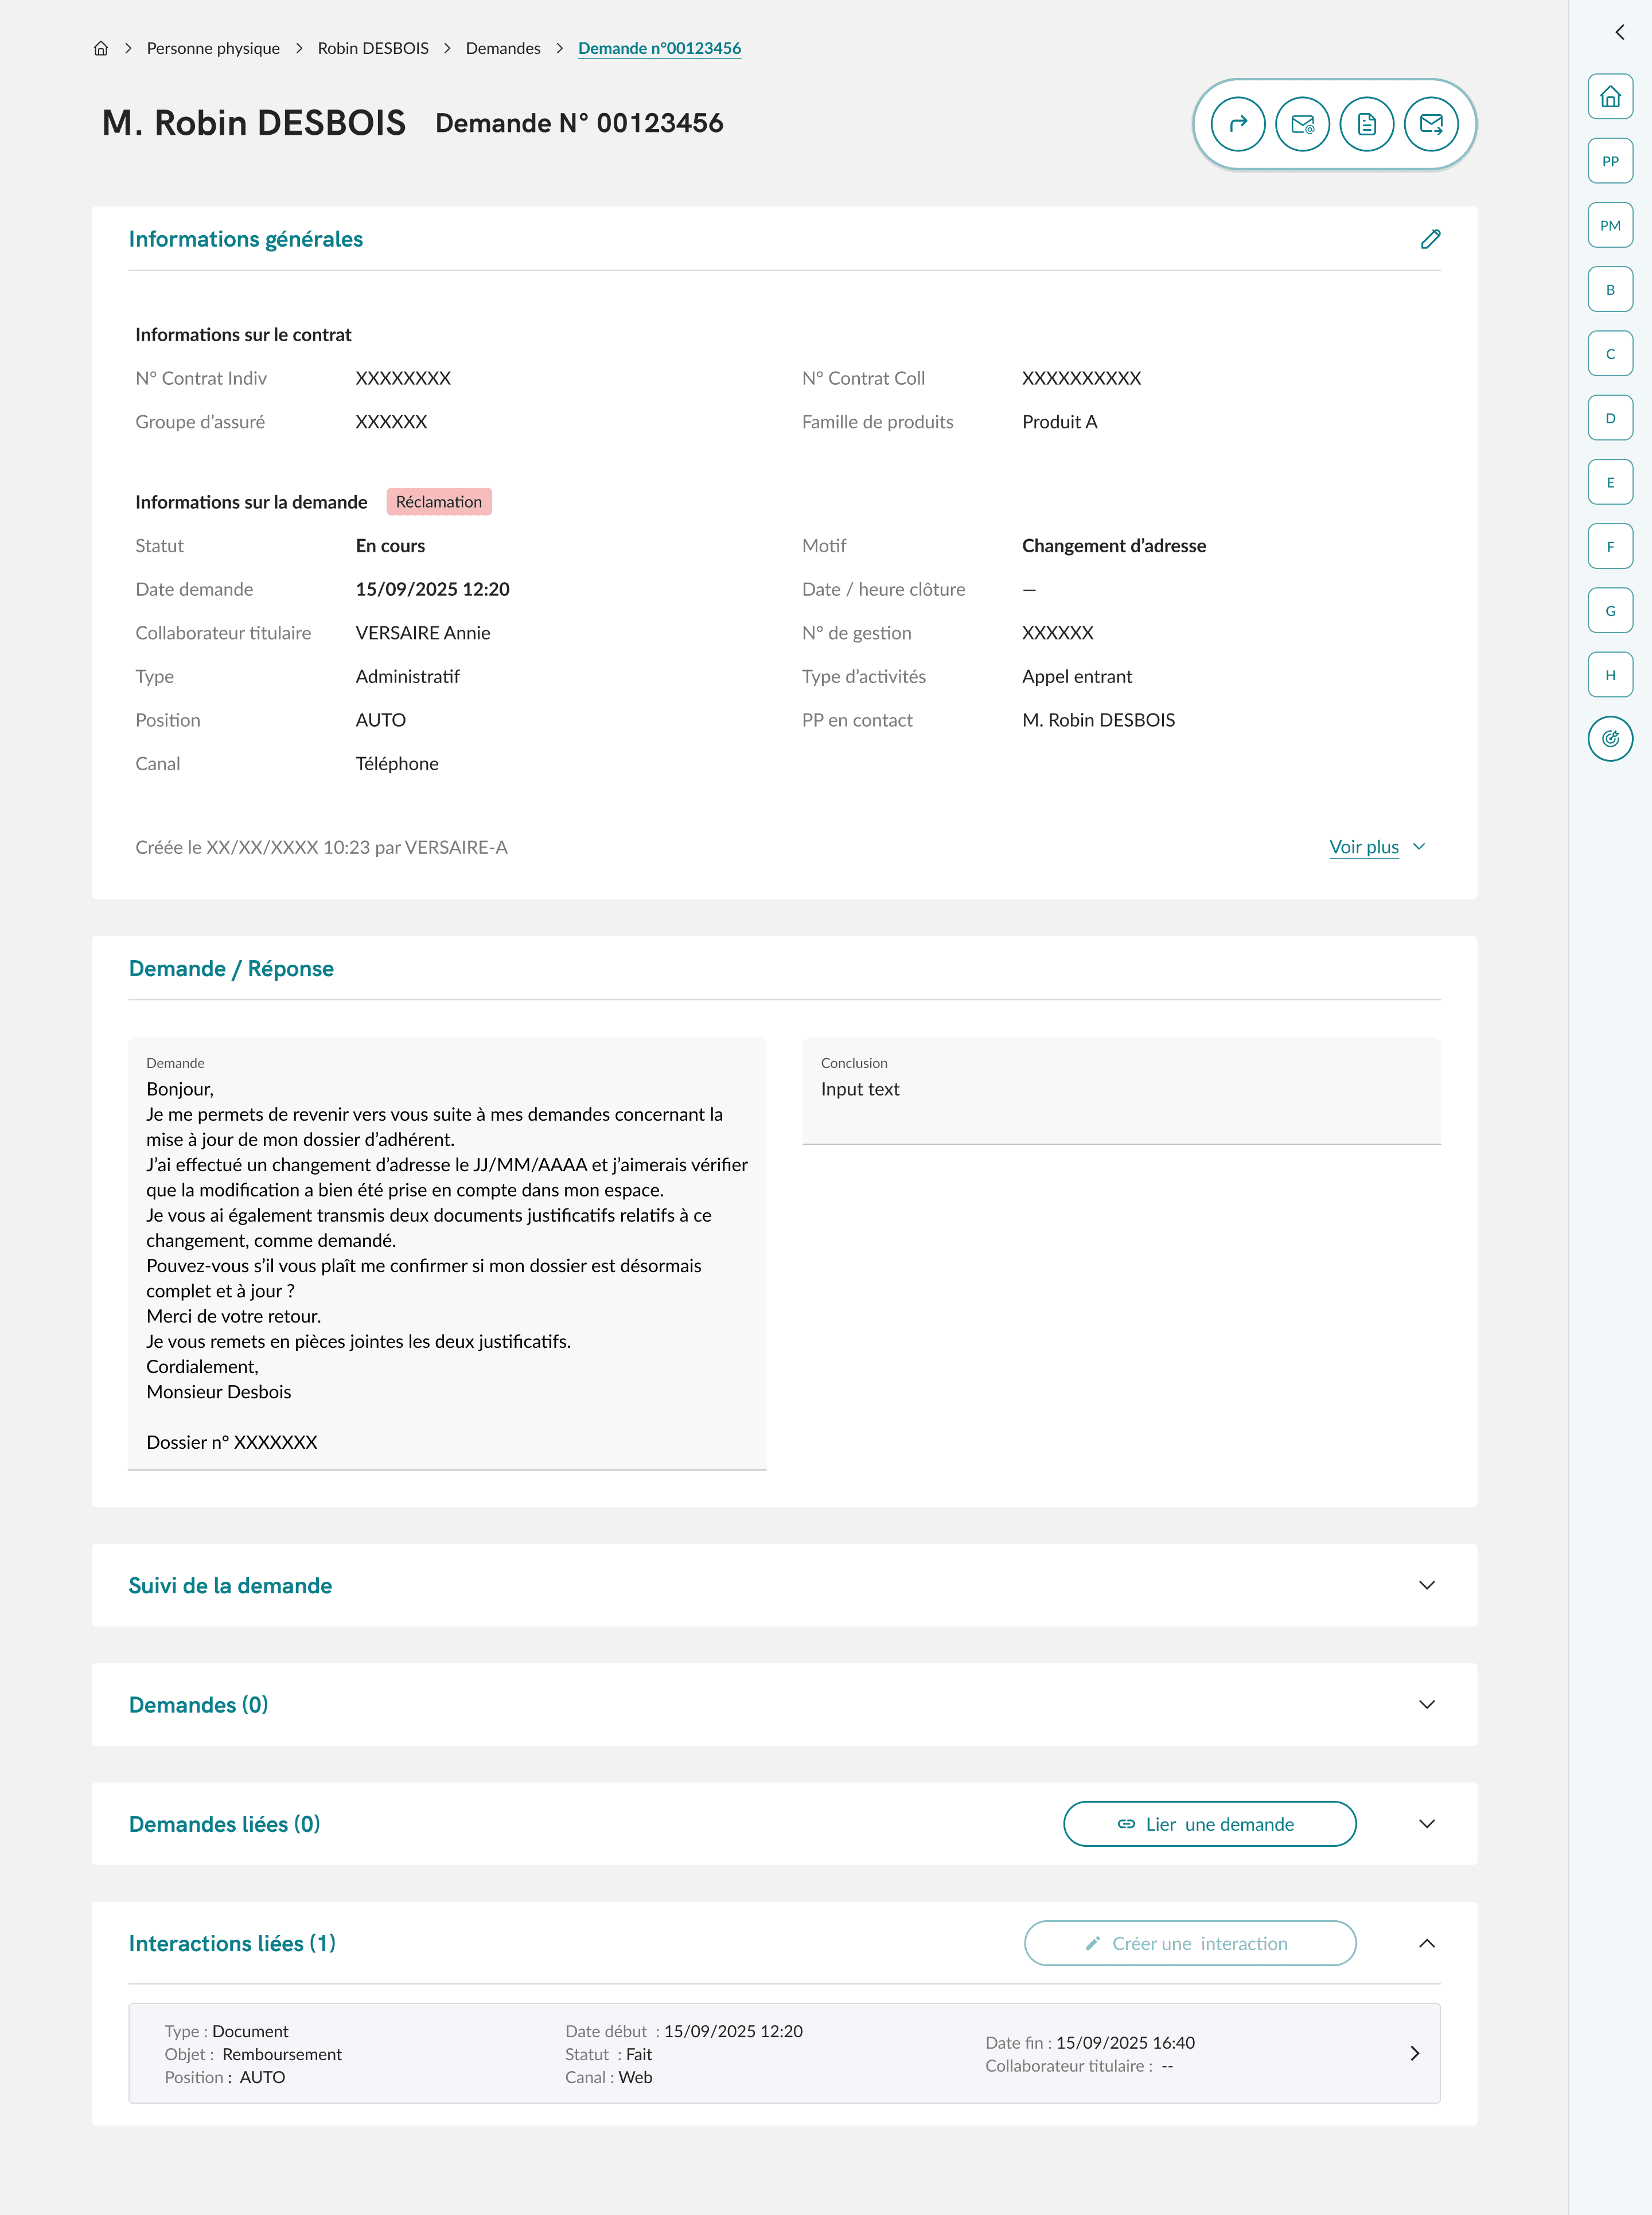Open the sidebar home icon
The image size is (1652, 2215).
pos(1609,97)
